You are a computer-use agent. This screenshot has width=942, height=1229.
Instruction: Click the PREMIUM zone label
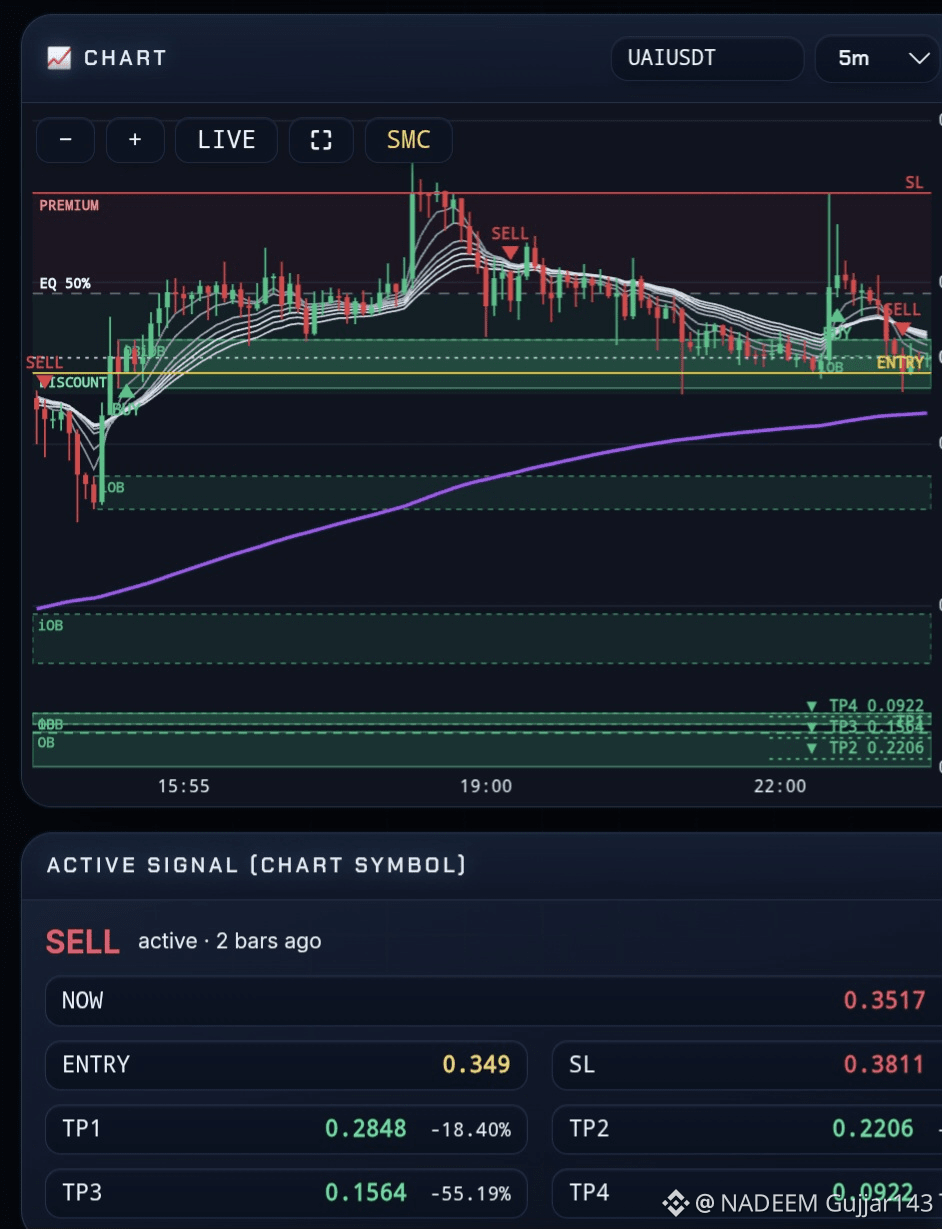pyautogui.click(x=69, y=205)
